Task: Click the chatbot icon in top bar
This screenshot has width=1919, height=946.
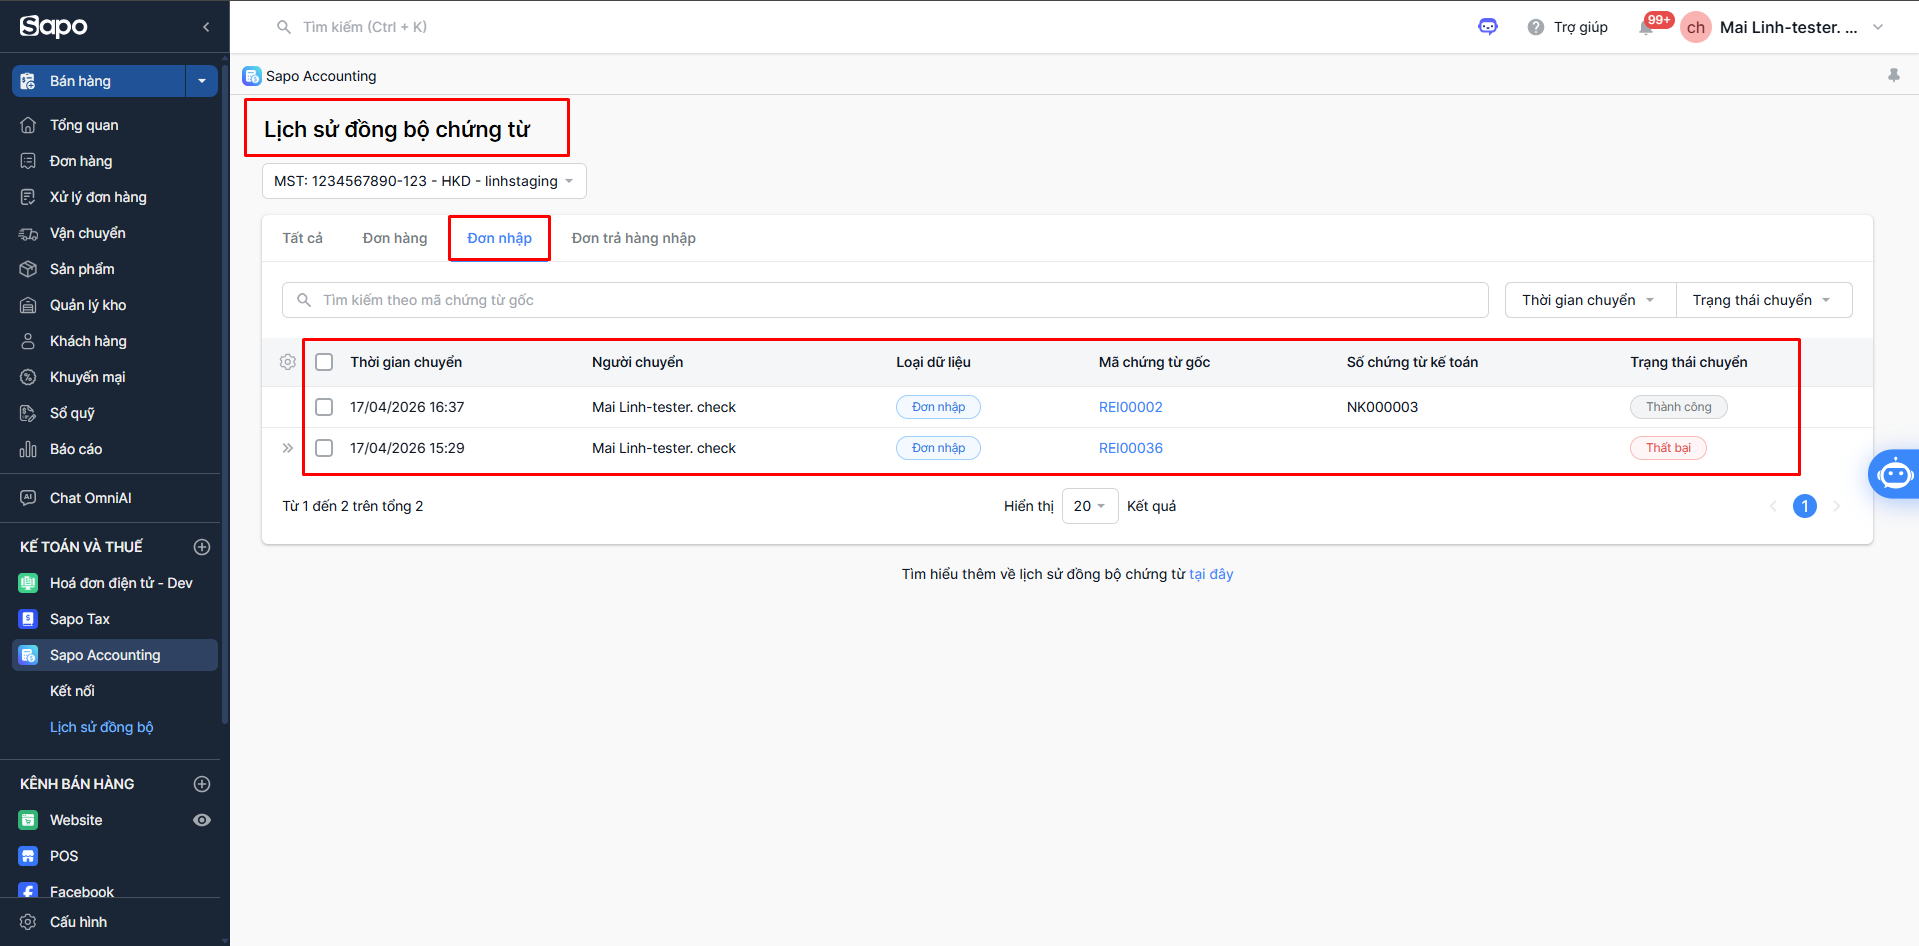Action: (x=1488, y=27)
